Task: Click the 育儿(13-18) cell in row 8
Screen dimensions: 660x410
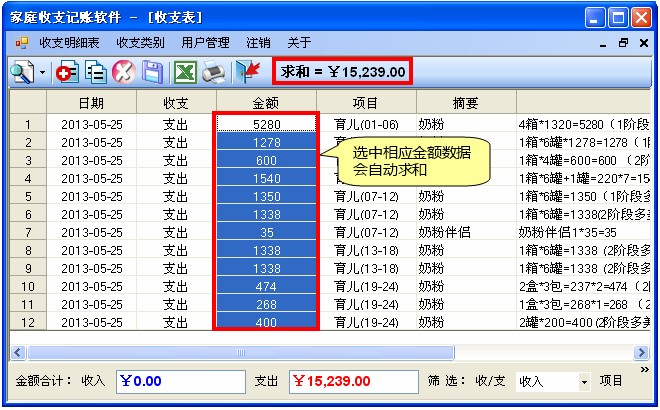Action: pos(366,250)
